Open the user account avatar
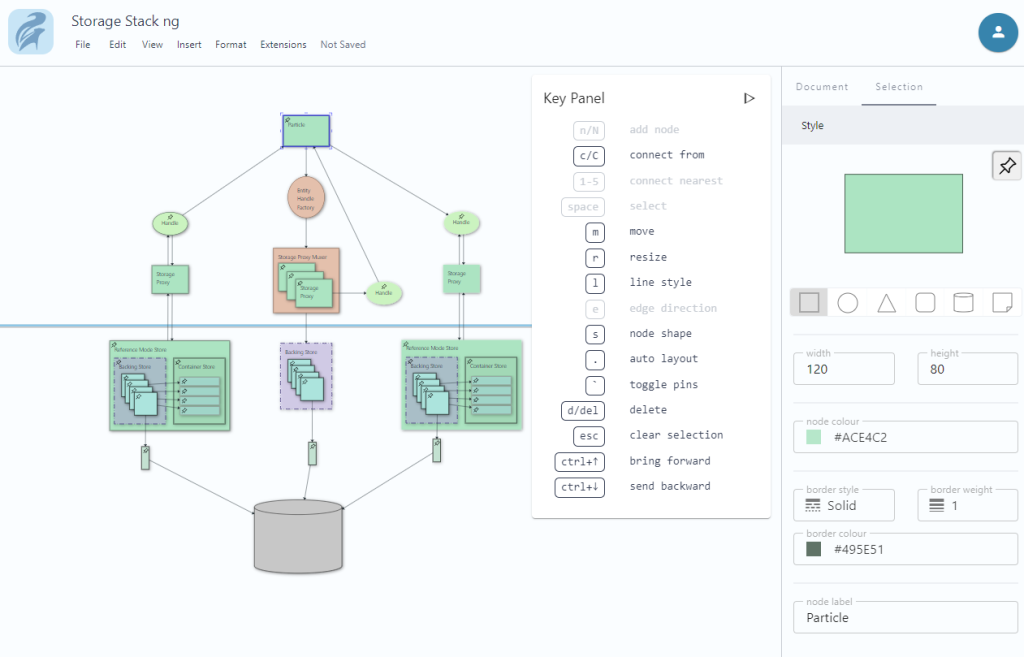Image resolution: width=1024 pixels, height=657 pixels. [997, 32]
